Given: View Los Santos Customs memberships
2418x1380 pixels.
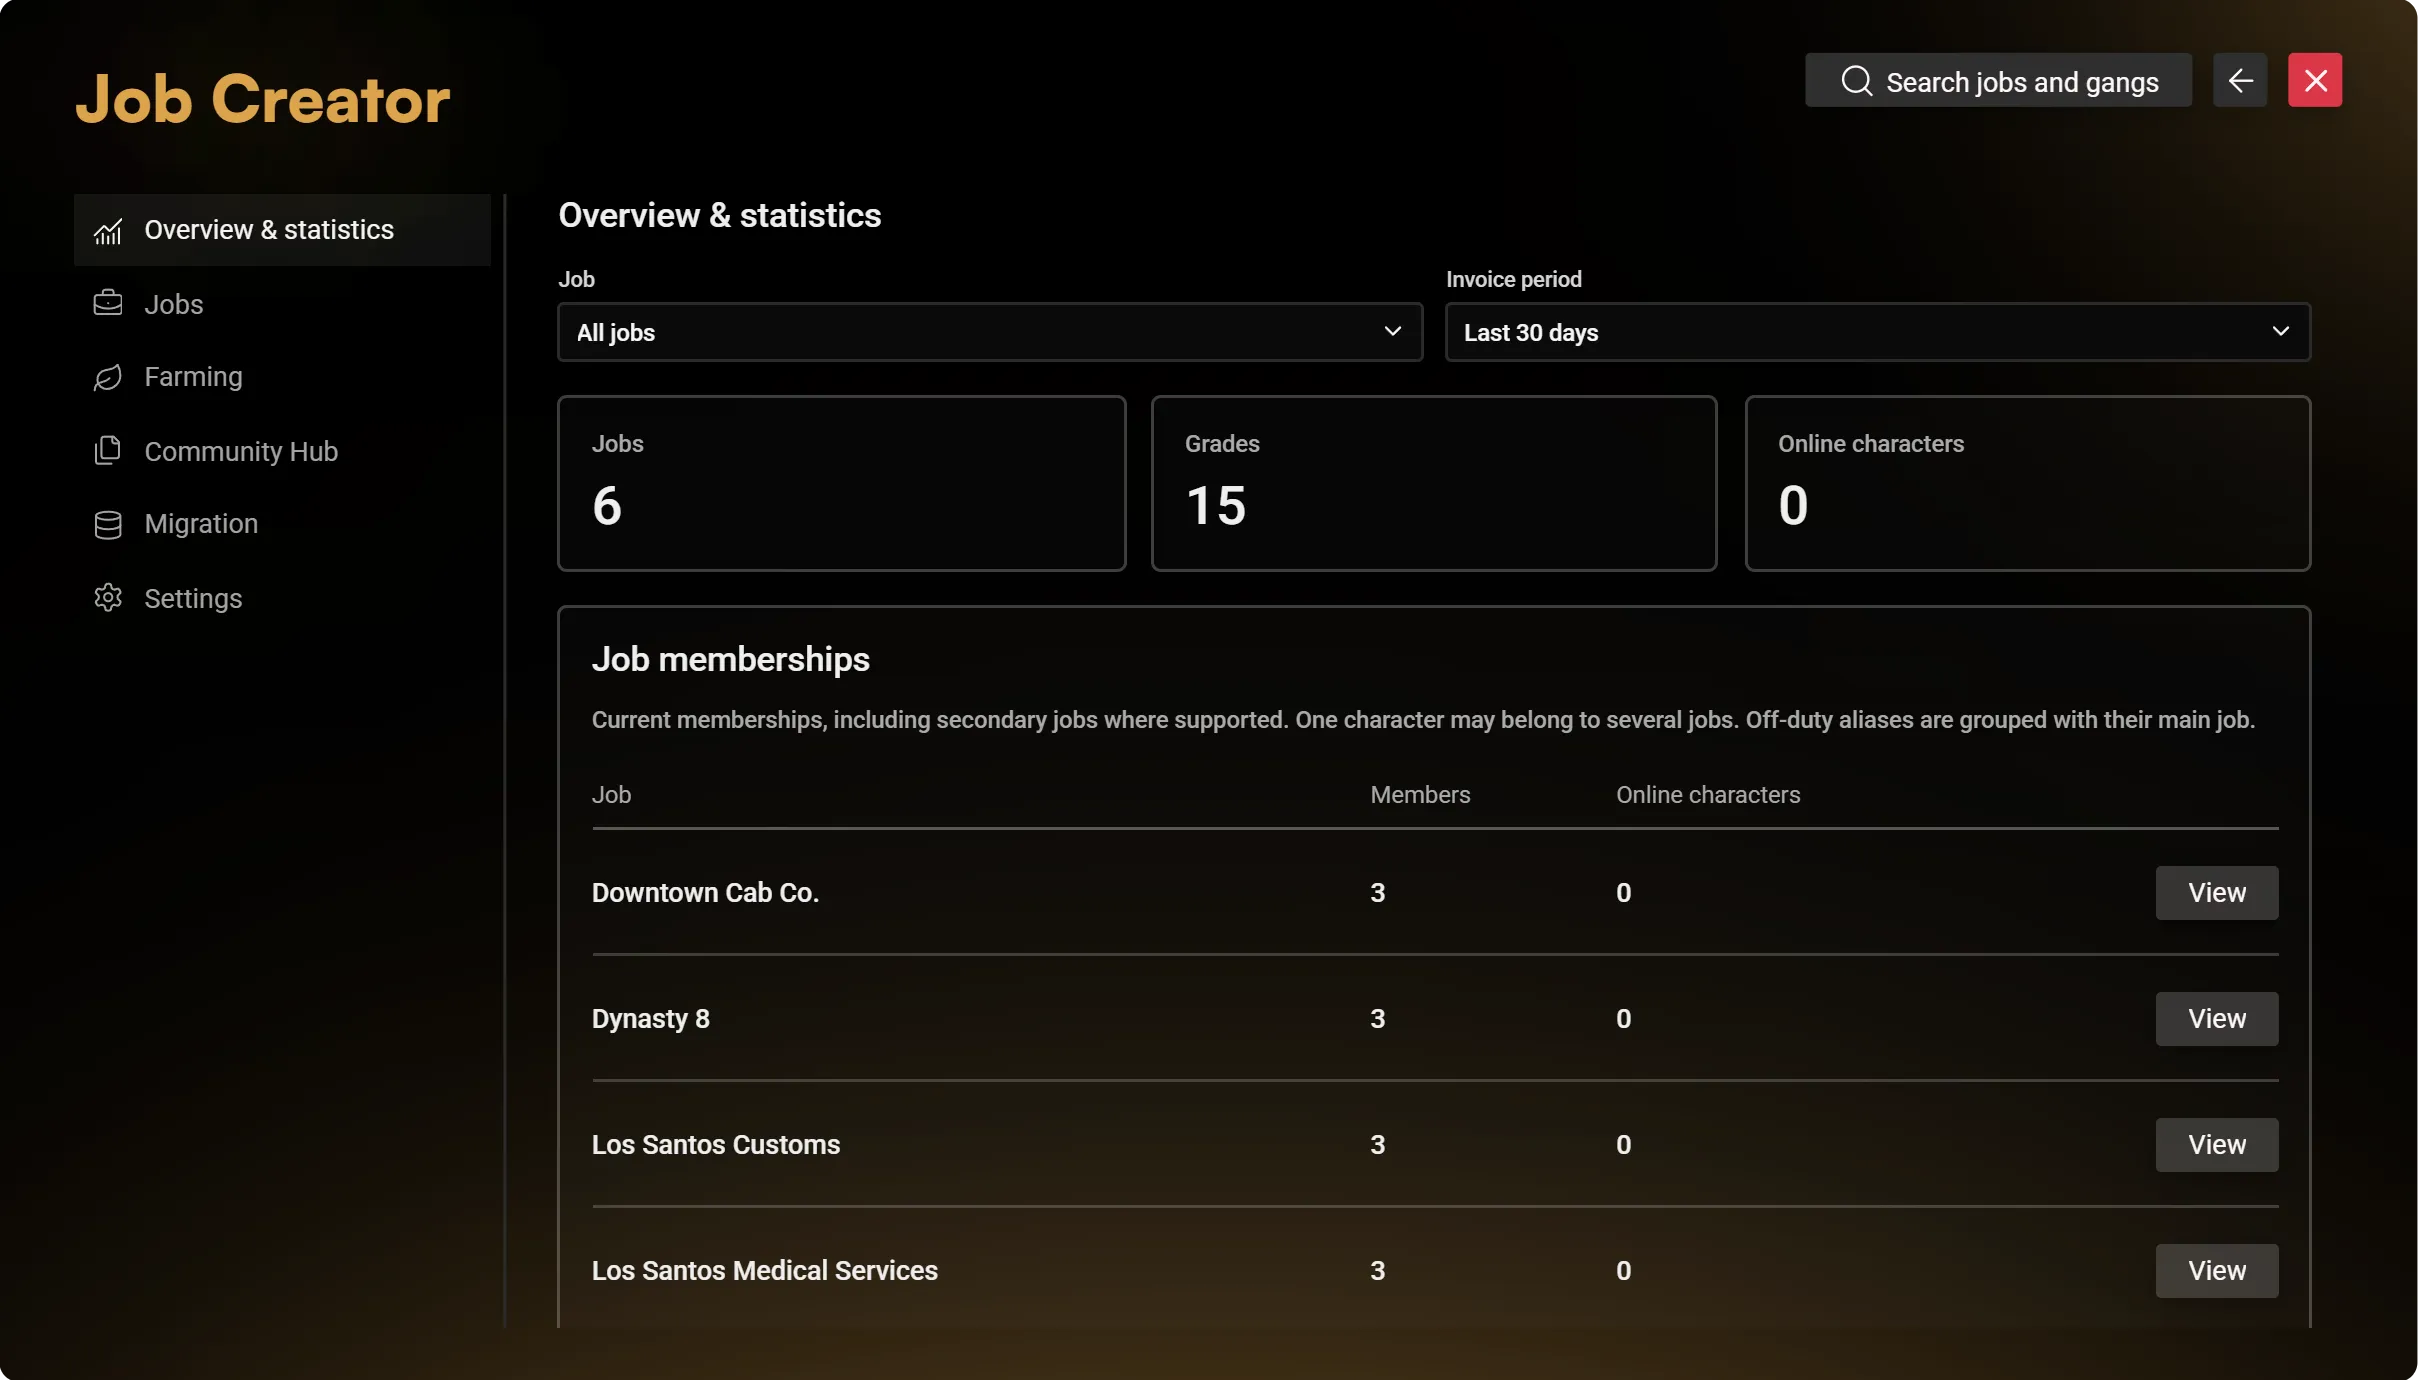Looking at the screenshot, I should pos(2217,1145).
